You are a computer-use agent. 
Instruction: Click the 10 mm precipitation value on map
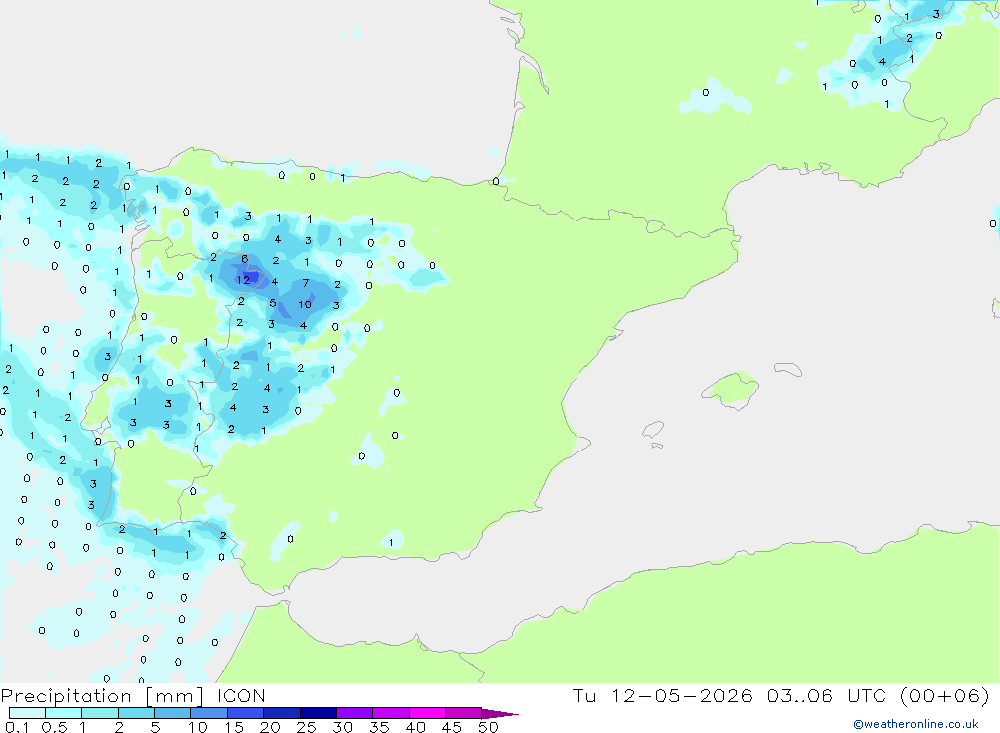point(305,304)
